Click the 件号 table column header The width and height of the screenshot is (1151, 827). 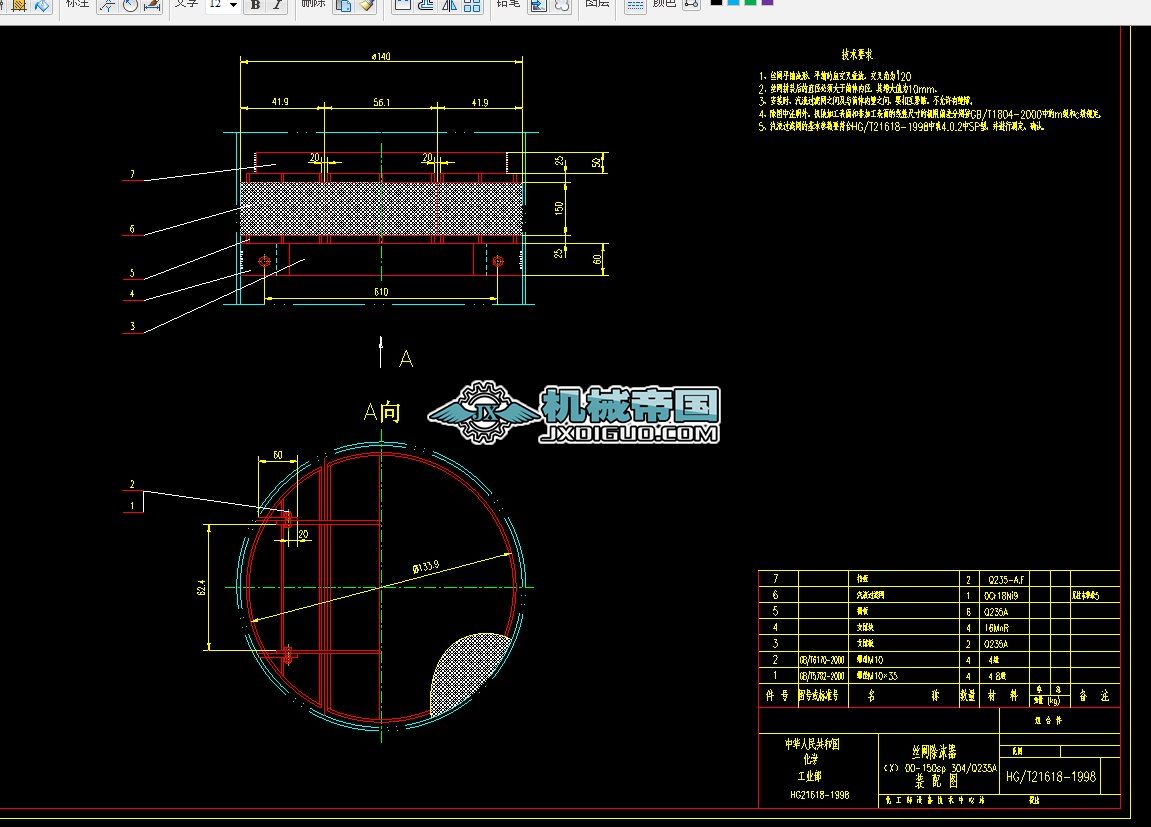(x=777, y=696)
